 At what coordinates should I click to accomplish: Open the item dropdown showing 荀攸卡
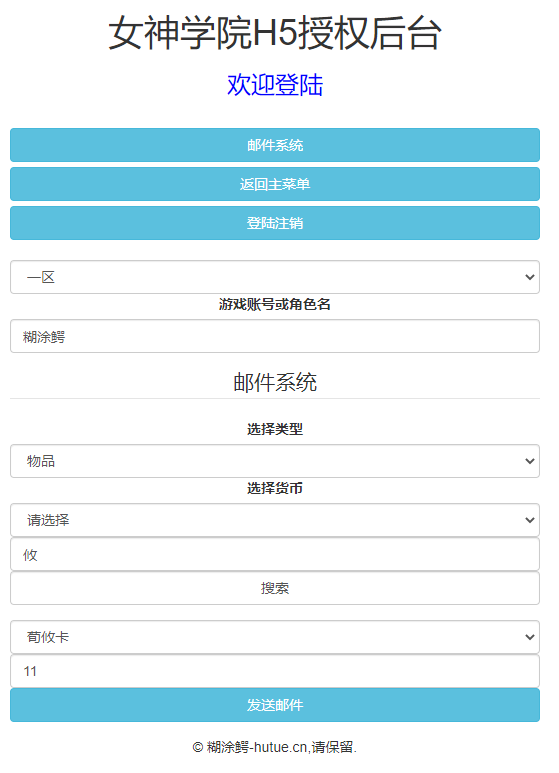[275, 637]
